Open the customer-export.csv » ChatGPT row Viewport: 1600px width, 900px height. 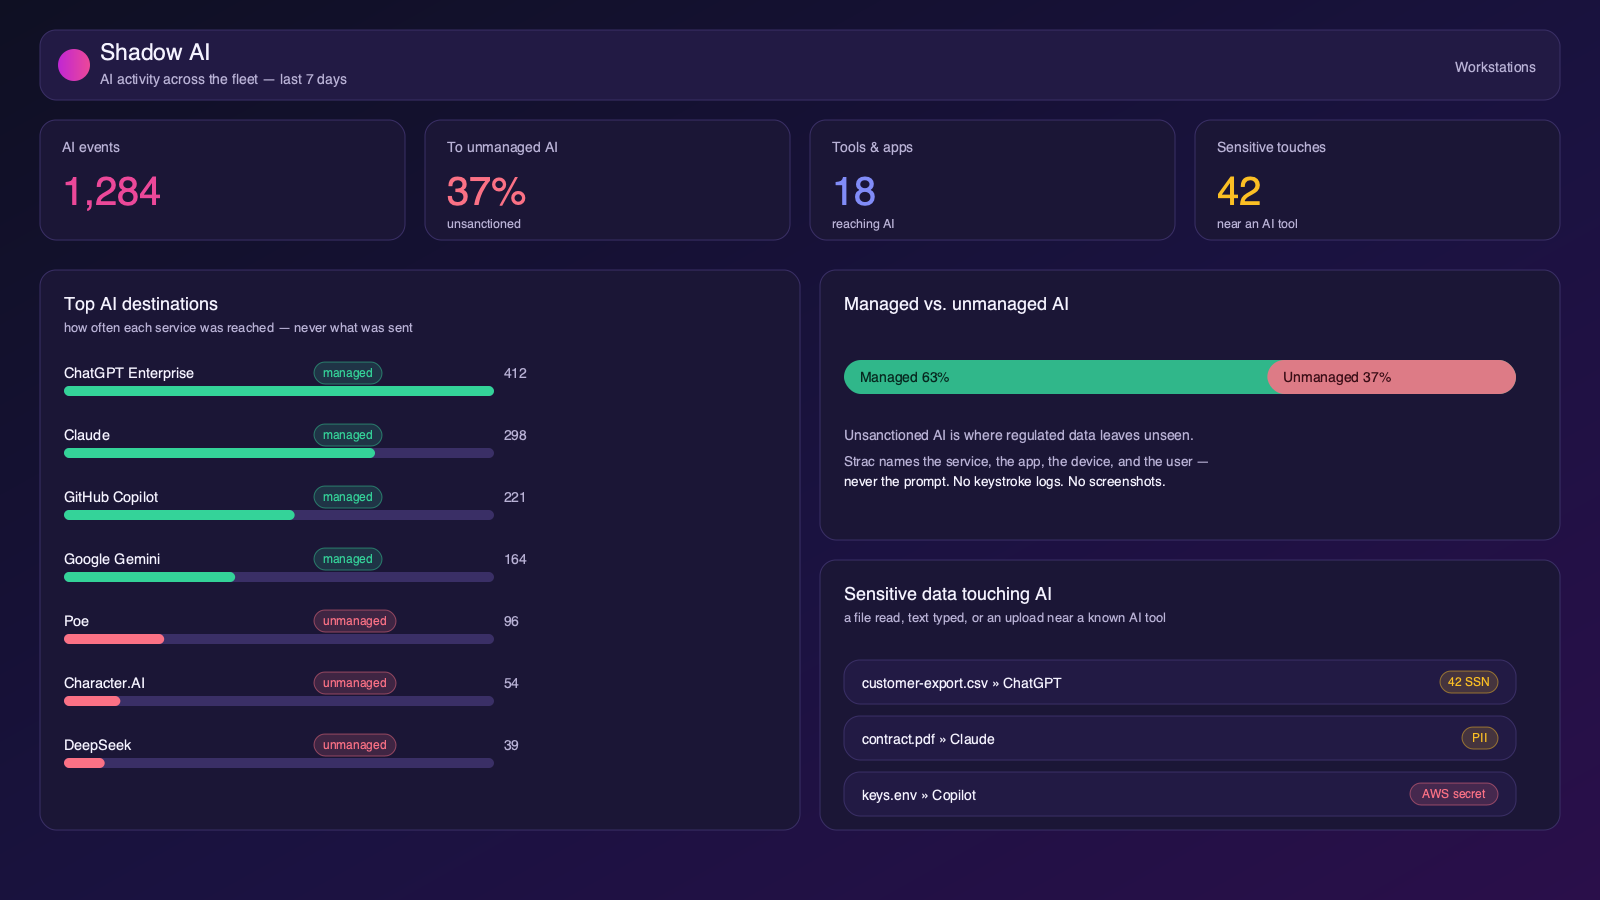(1180, 683)
